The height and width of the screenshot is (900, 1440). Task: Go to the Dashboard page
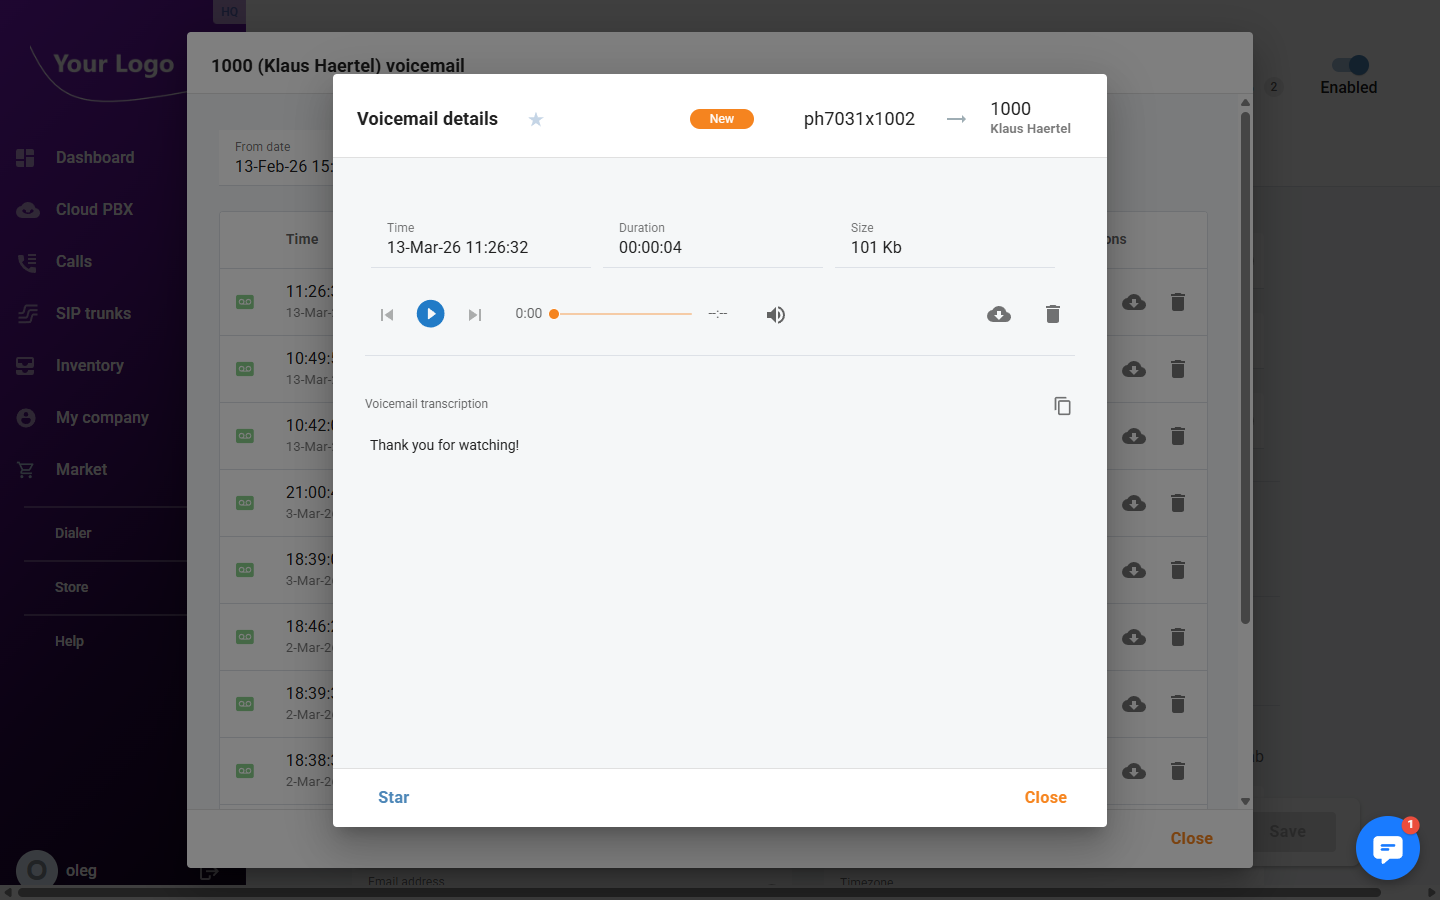coord(95,157)
